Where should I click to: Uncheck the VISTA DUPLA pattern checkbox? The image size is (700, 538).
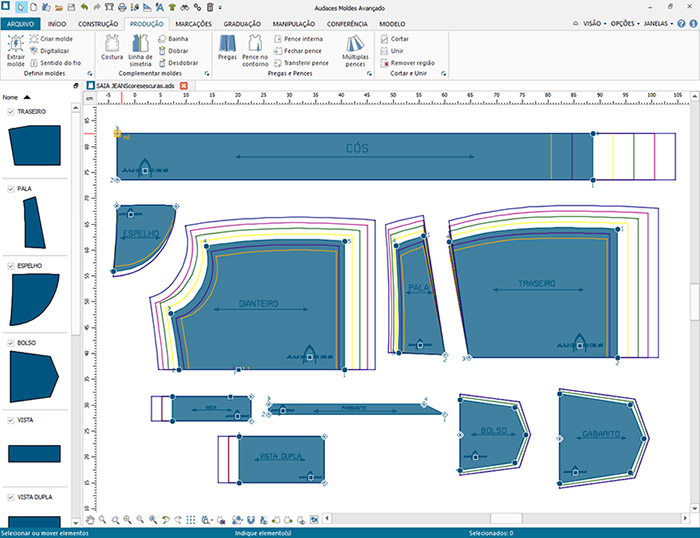tap(11, 497)
